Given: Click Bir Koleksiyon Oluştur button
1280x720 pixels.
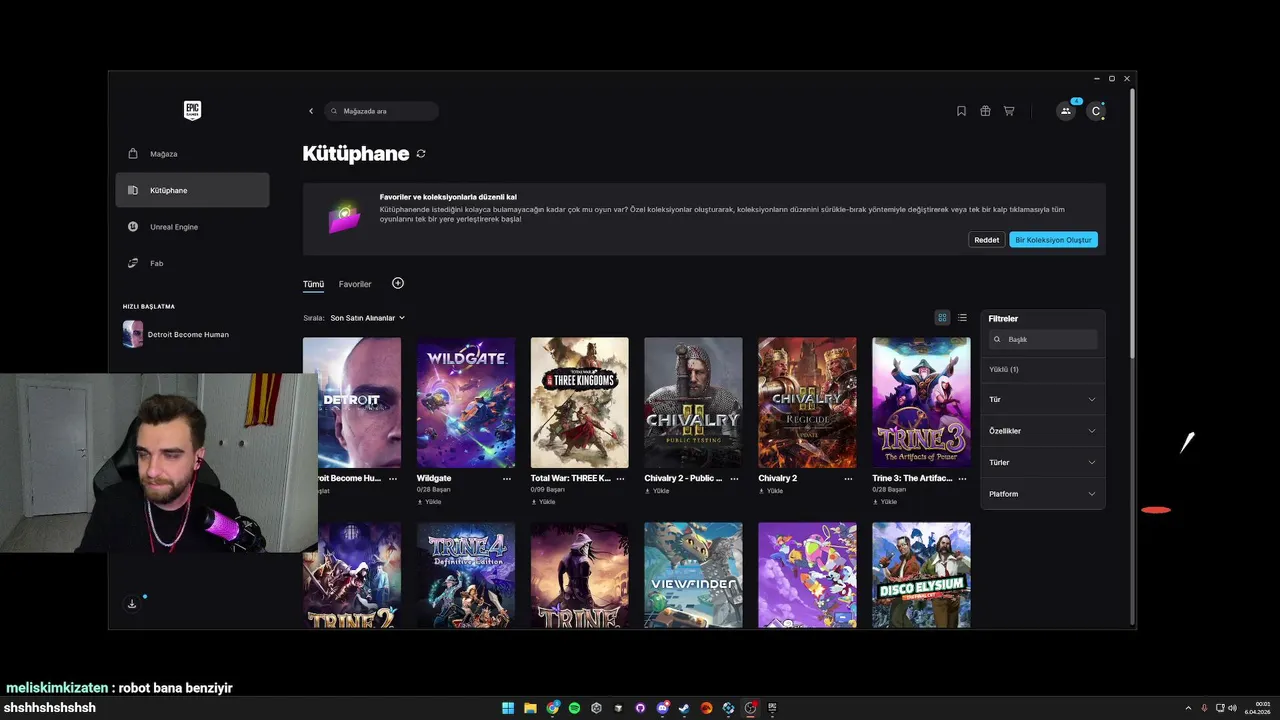Looking at the screenshot, I should [1053, 240].
